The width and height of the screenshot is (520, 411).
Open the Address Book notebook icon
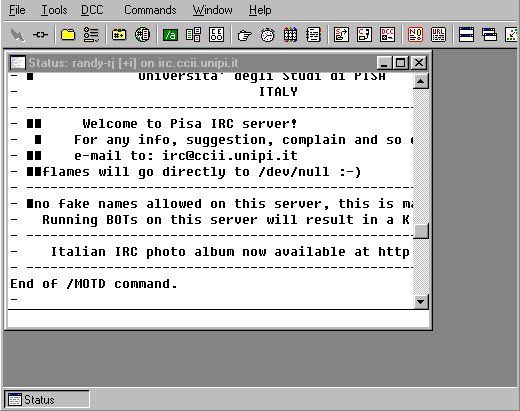[313, 35]
